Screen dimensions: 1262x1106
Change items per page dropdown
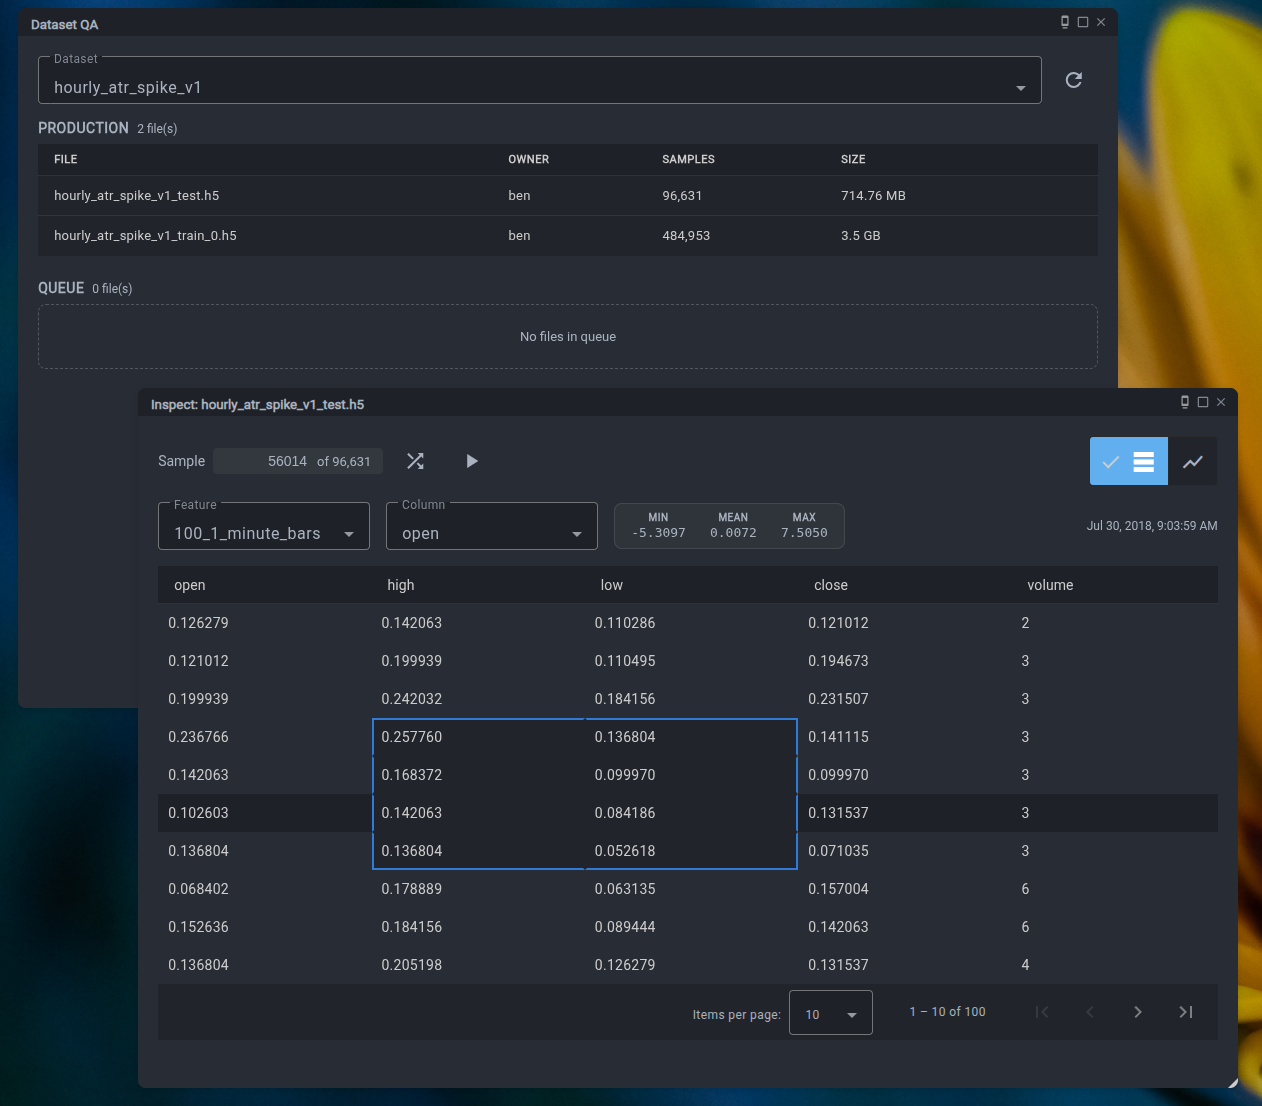click(830, 1013)
